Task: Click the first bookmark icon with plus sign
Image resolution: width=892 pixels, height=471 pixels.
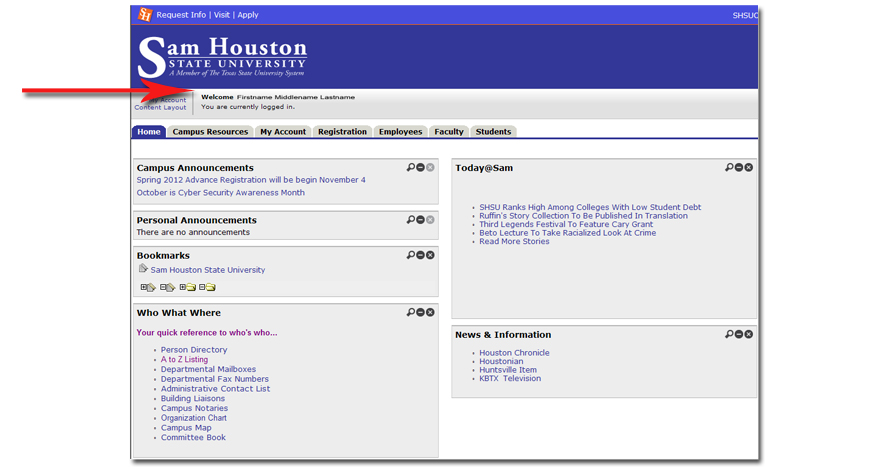Action: point(148,288)
